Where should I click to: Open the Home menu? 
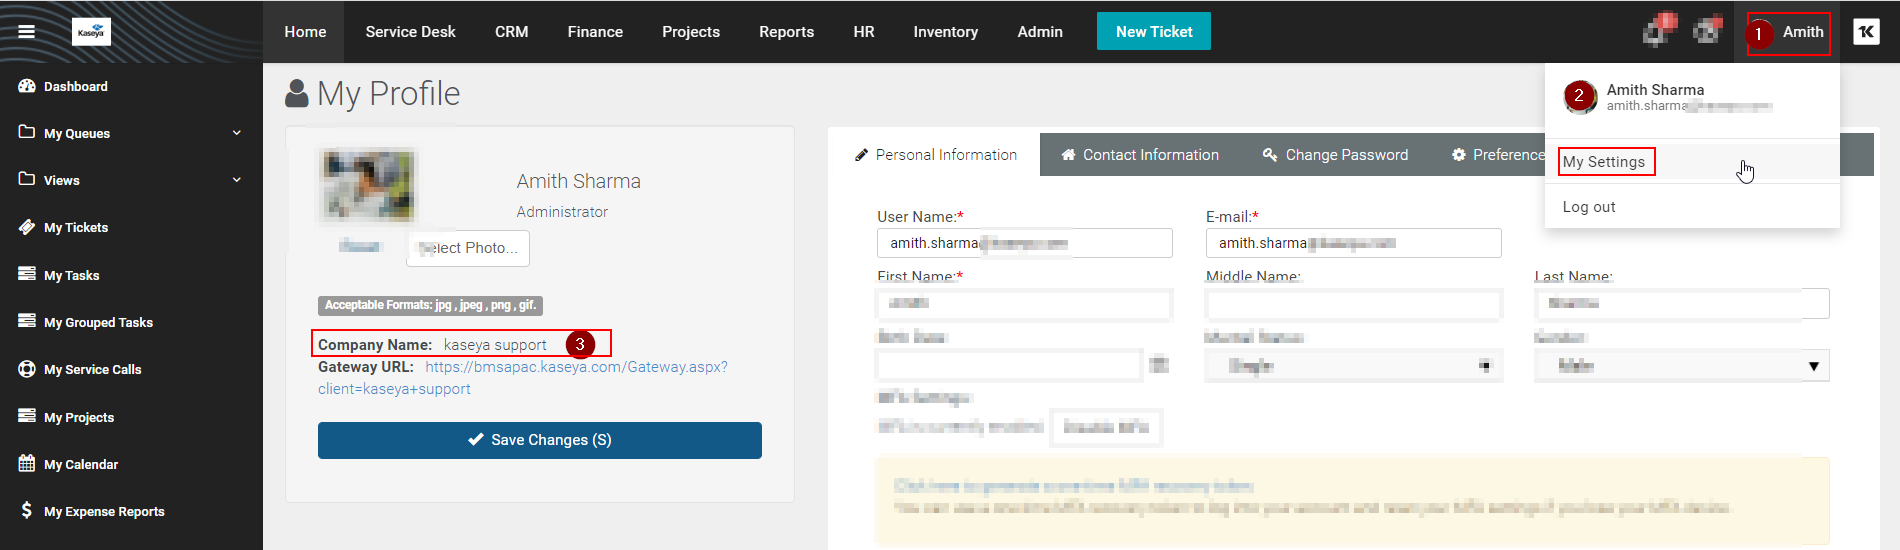click(305, 32)
